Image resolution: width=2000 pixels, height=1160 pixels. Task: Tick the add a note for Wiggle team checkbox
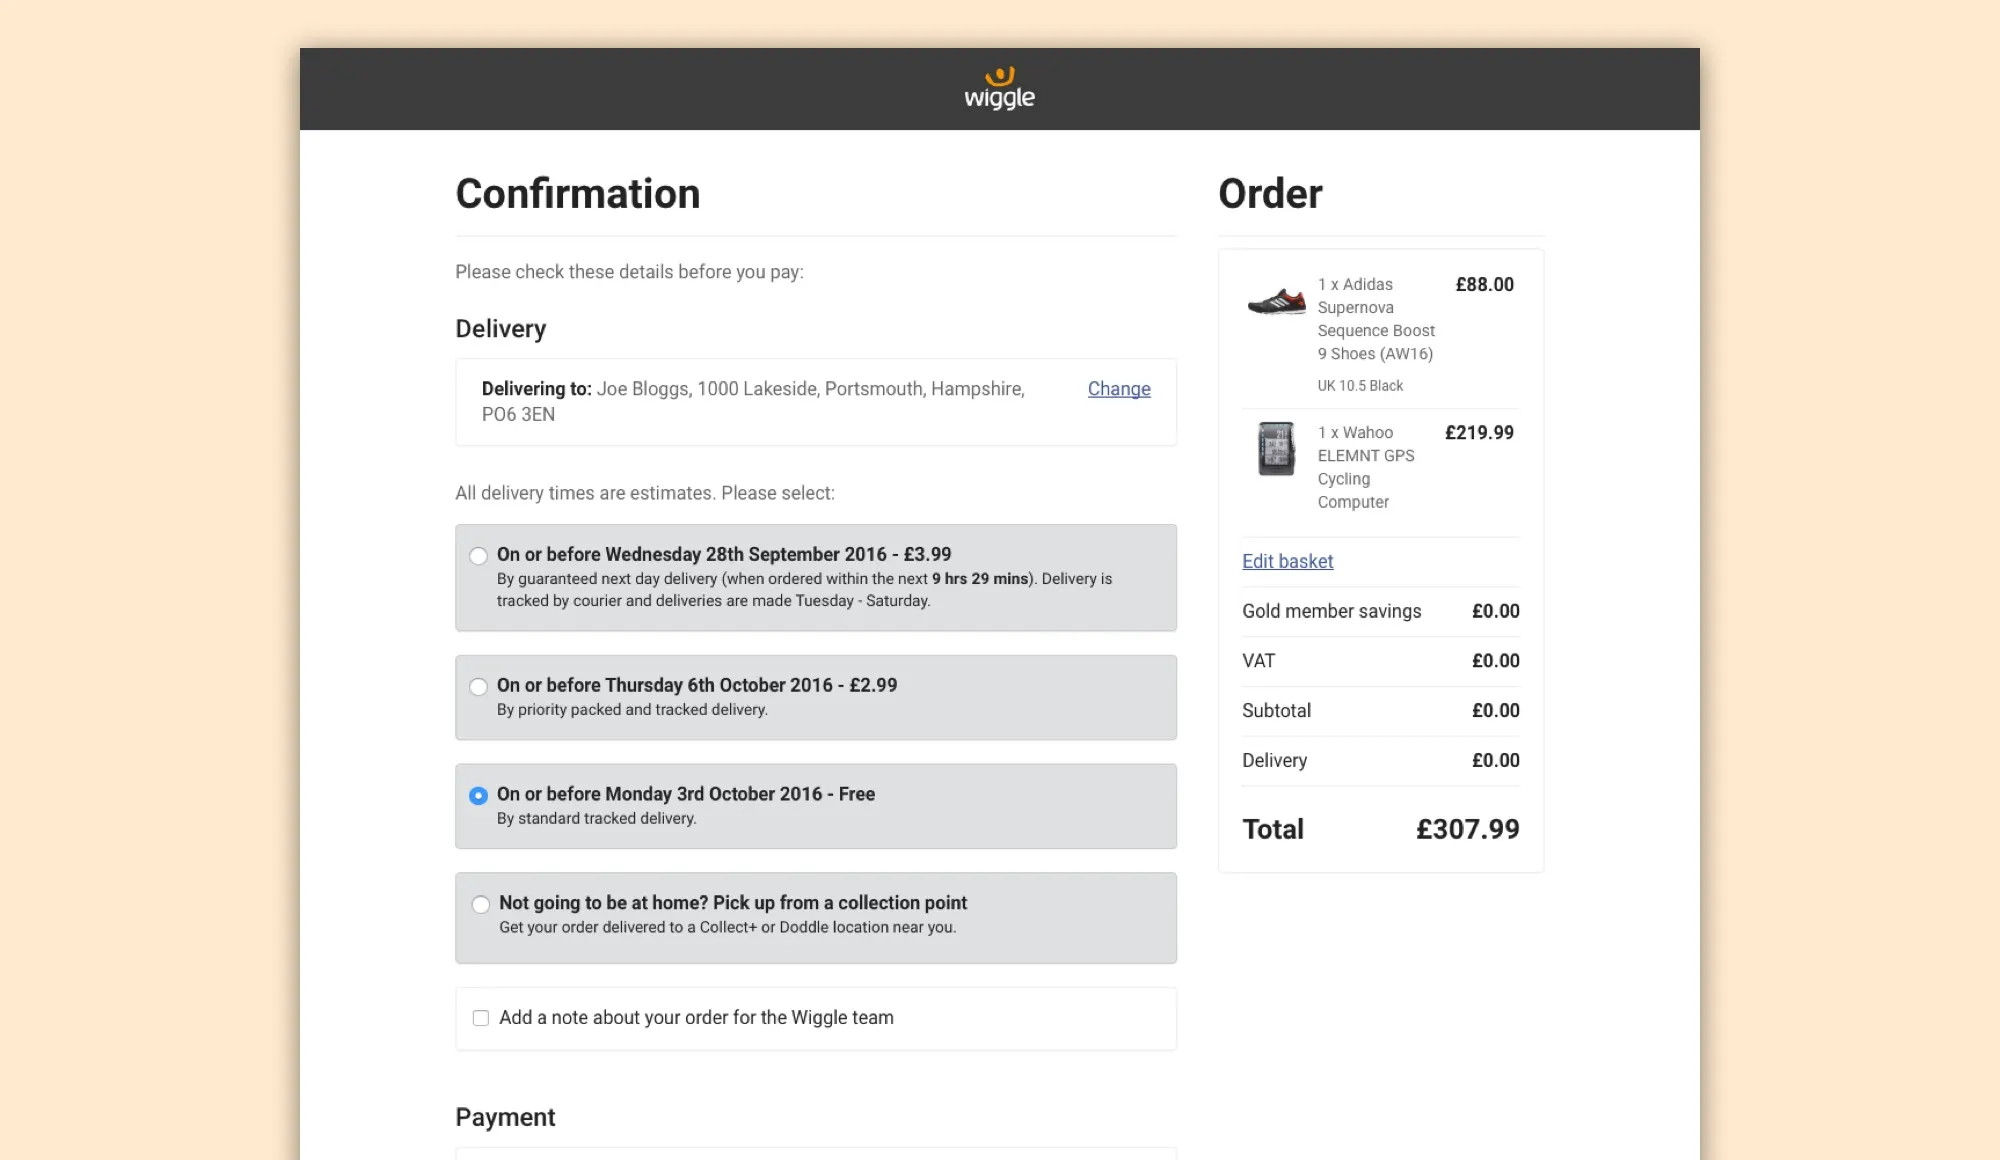point(481,1018)
